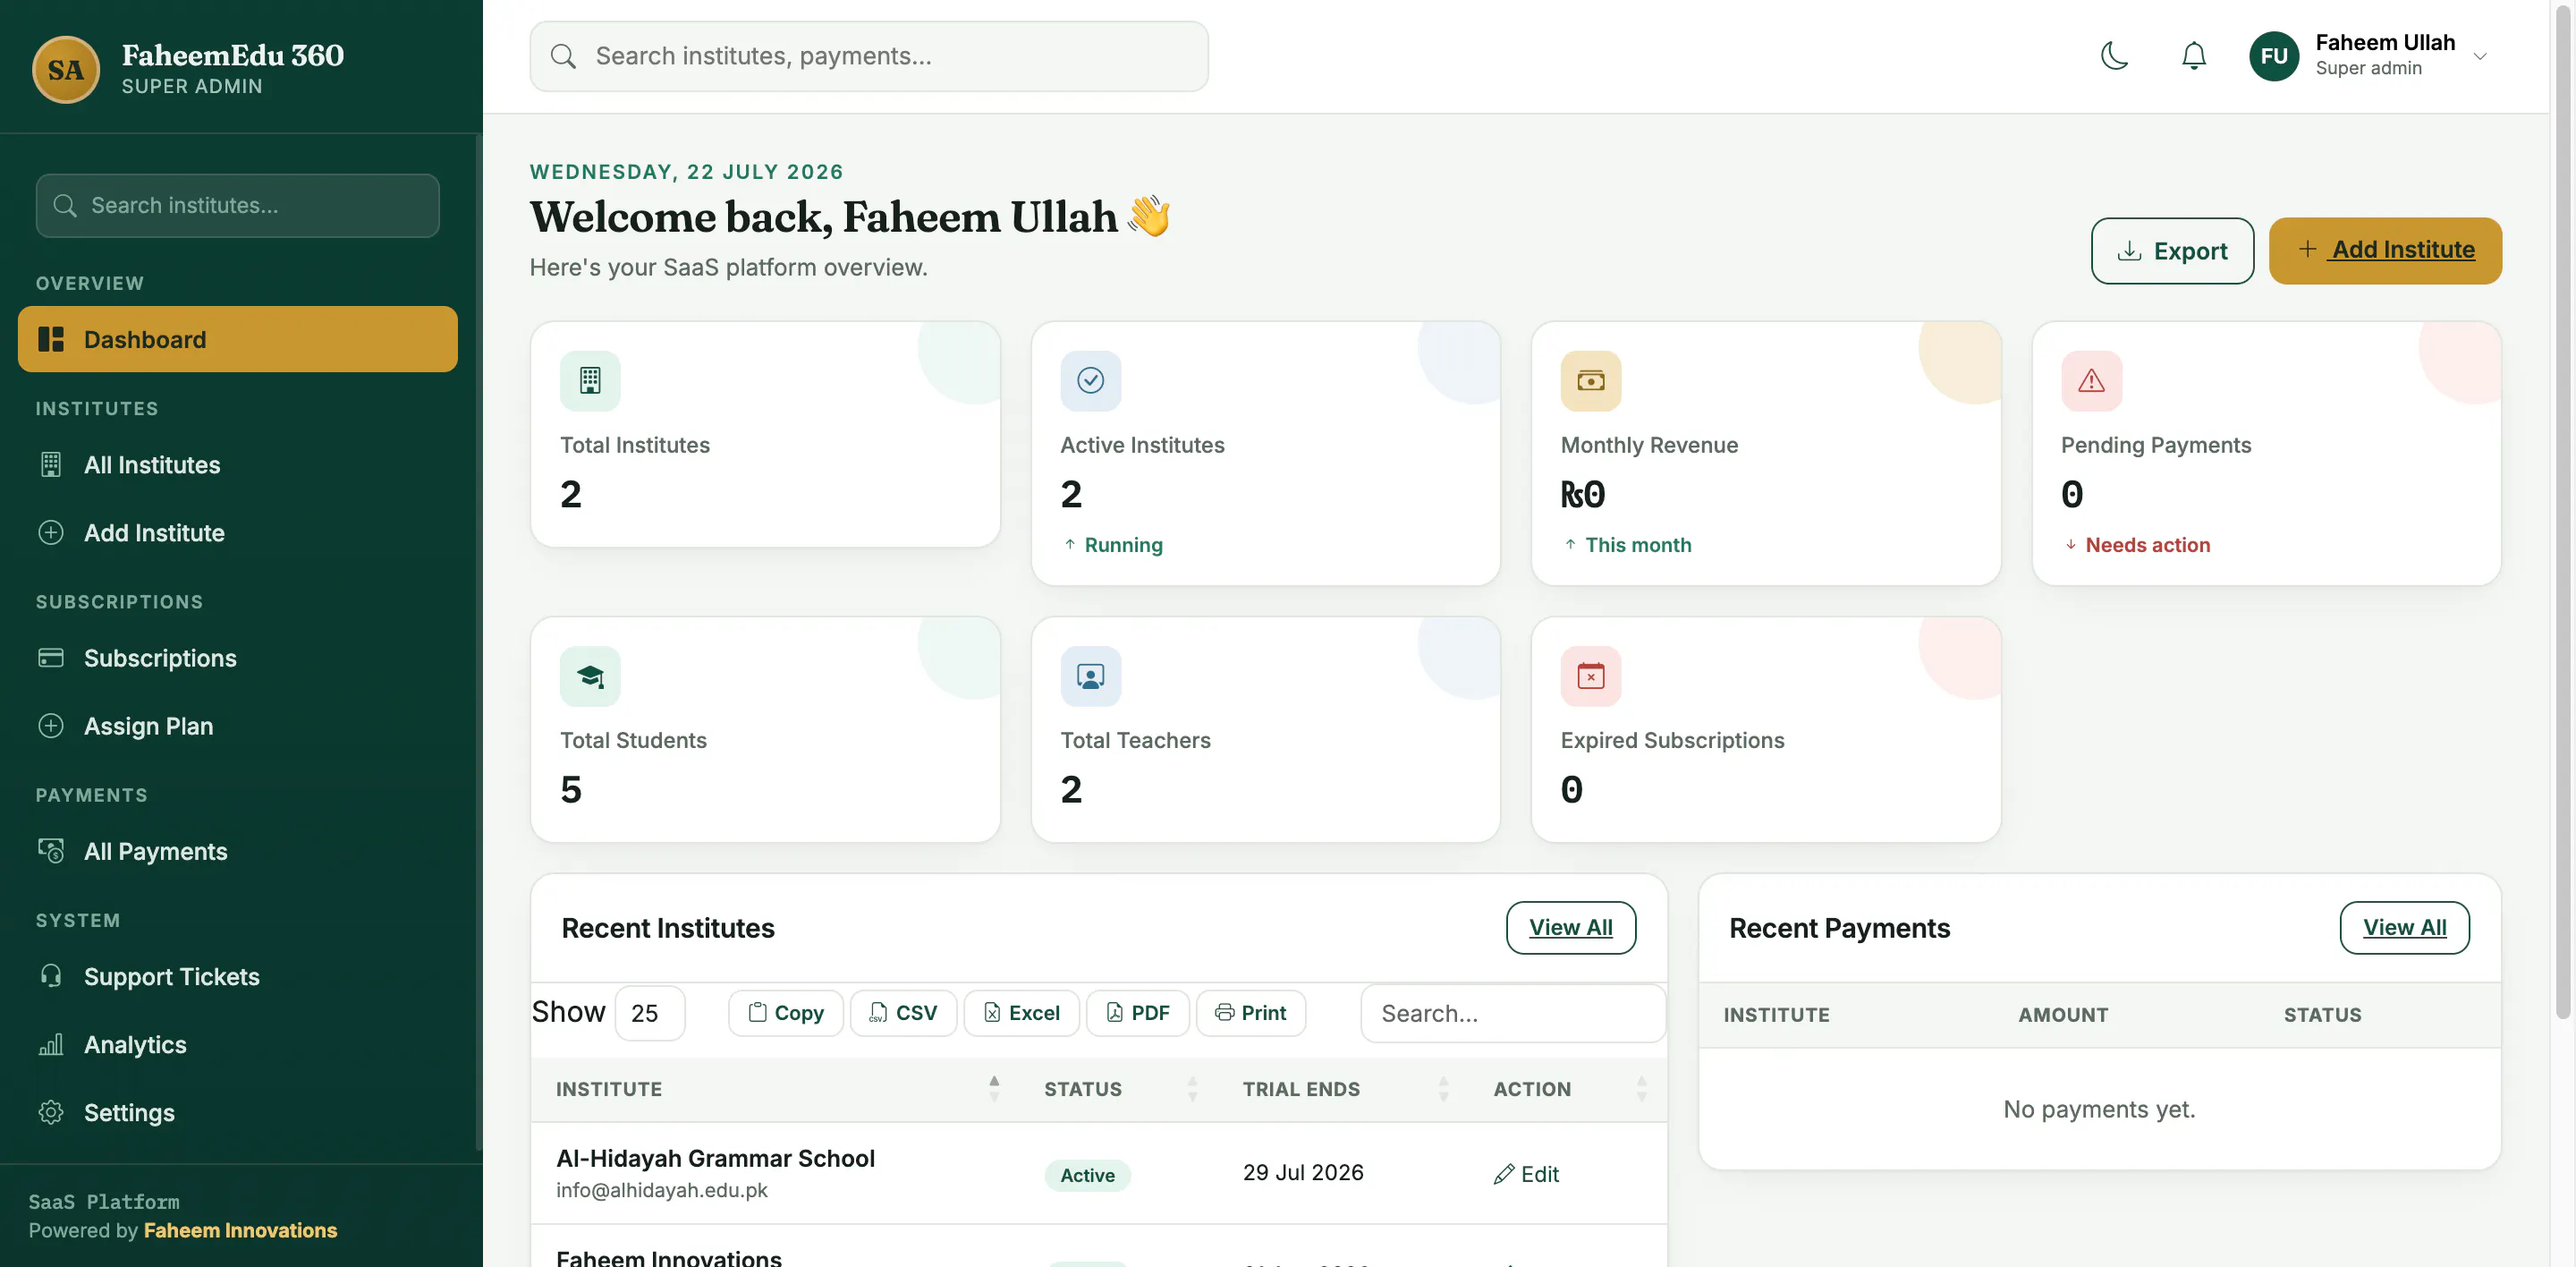Click the Analytics bar chart icon
This screenshot has width=2576, height=1267.
click(x=51, y=1044)
